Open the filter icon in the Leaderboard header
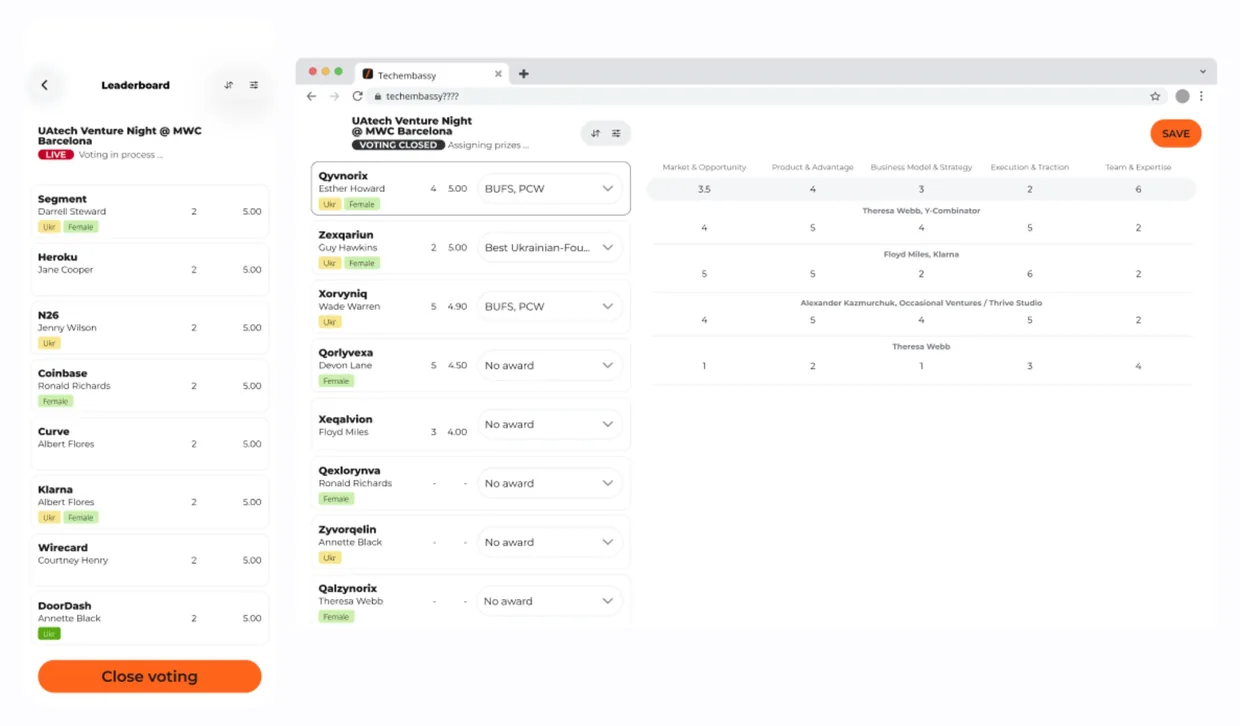The width and height of the screenshot is (1240, 726). click(254, 85)
